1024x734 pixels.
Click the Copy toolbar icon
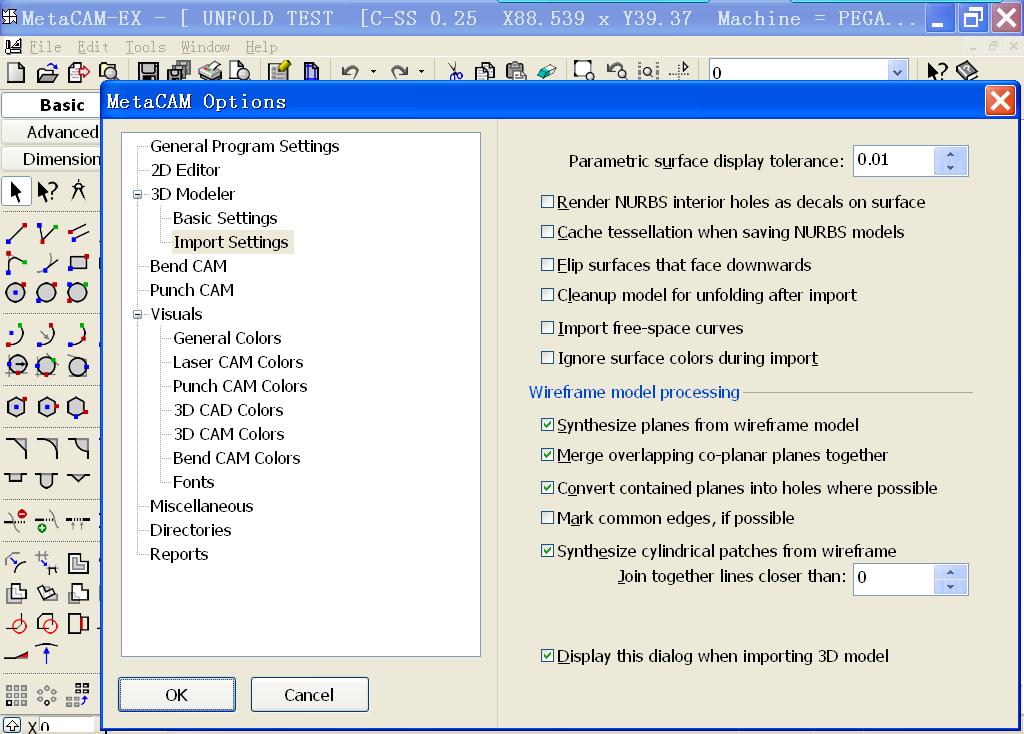point(485,71)
